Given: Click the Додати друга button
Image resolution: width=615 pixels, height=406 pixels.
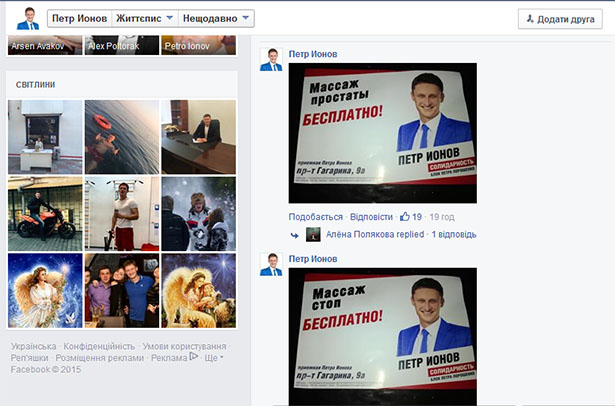Looking at the screenshot, I should pos(560,19).
